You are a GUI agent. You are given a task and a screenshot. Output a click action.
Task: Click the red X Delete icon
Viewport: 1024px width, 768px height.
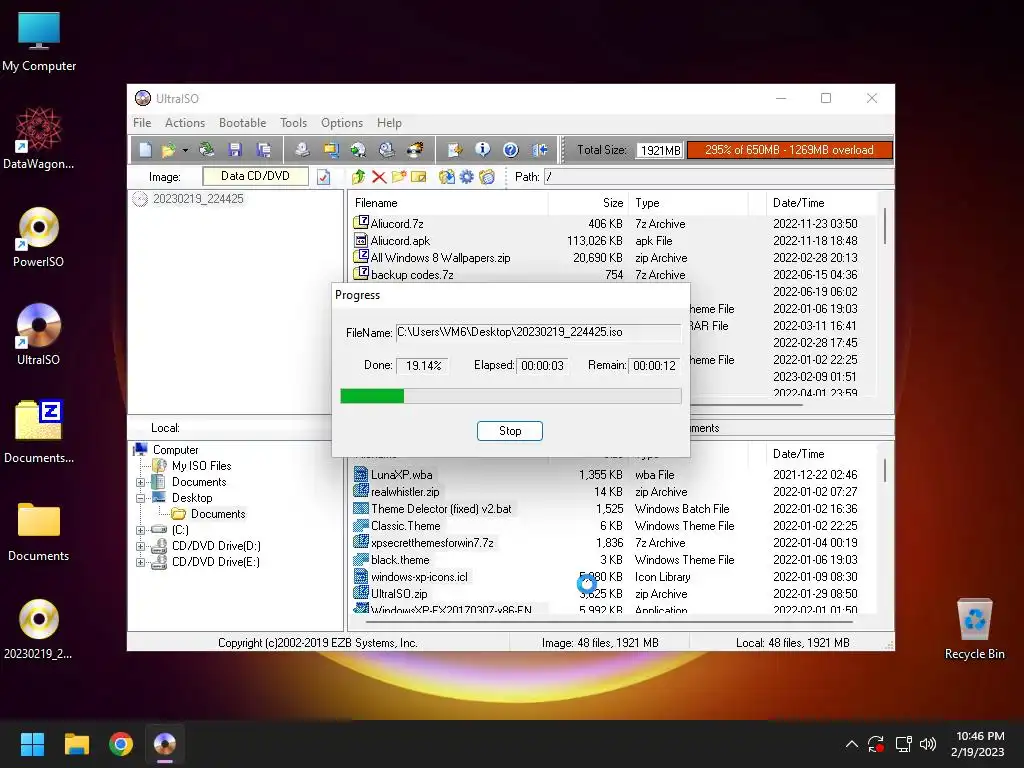379,177
